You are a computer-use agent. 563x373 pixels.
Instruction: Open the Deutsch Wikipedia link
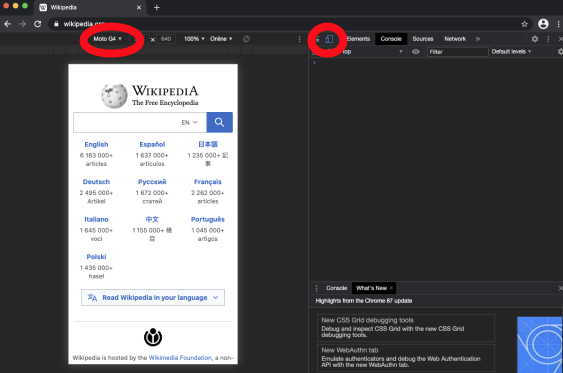(96, 182)
